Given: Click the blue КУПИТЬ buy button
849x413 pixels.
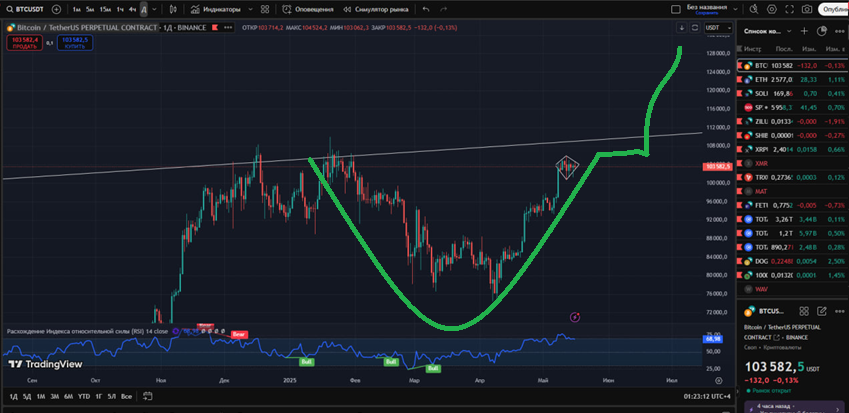Looking at the screenshot, I should tap(75, 43).
